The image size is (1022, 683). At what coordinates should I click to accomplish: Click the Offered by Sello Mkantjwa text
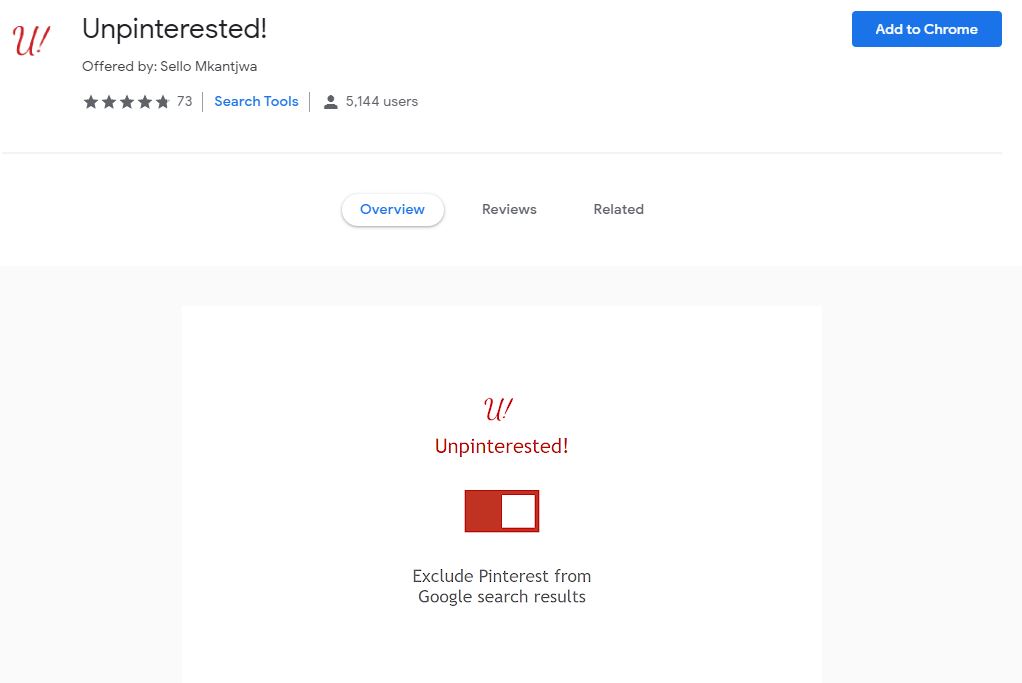point(169,66)
